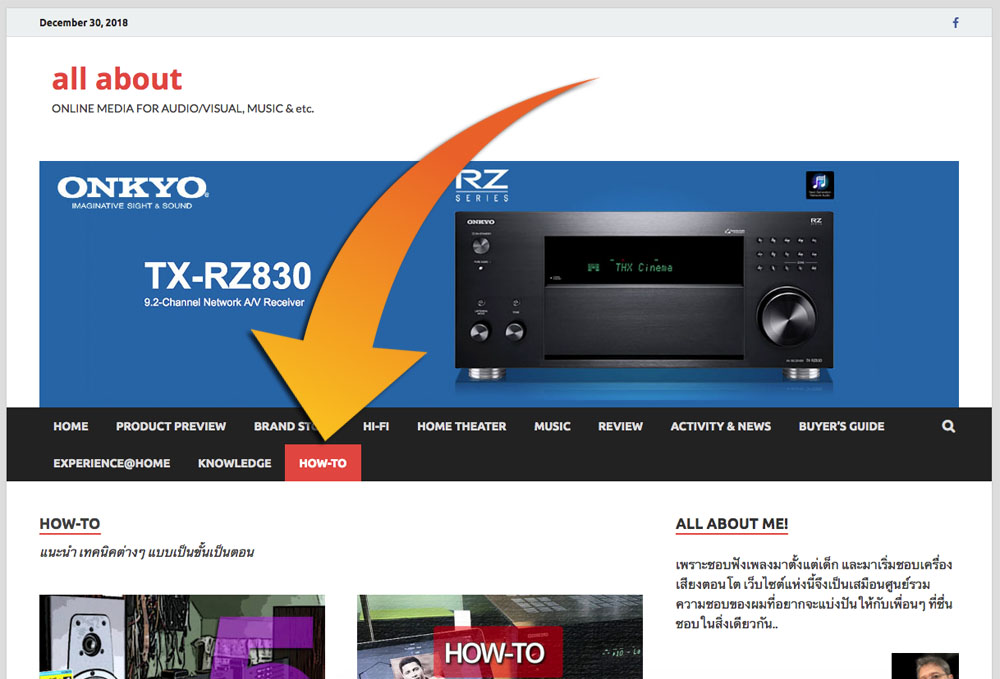Viewport: 1000px width, 679px height.
Task: Select the EXPERIENCE@HOME menu item
Action: coord(112,463)
